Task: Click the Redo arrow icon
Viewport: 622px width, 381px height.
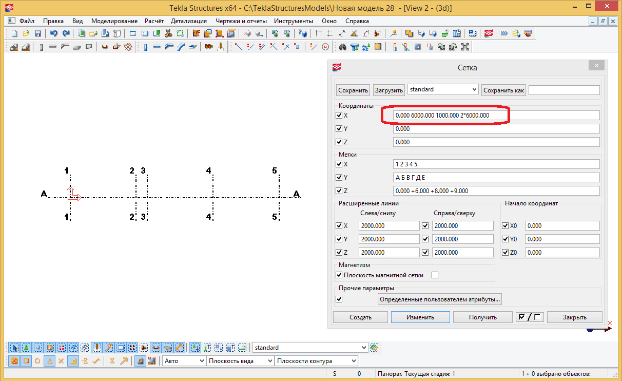Action: [x=66, y=34]
